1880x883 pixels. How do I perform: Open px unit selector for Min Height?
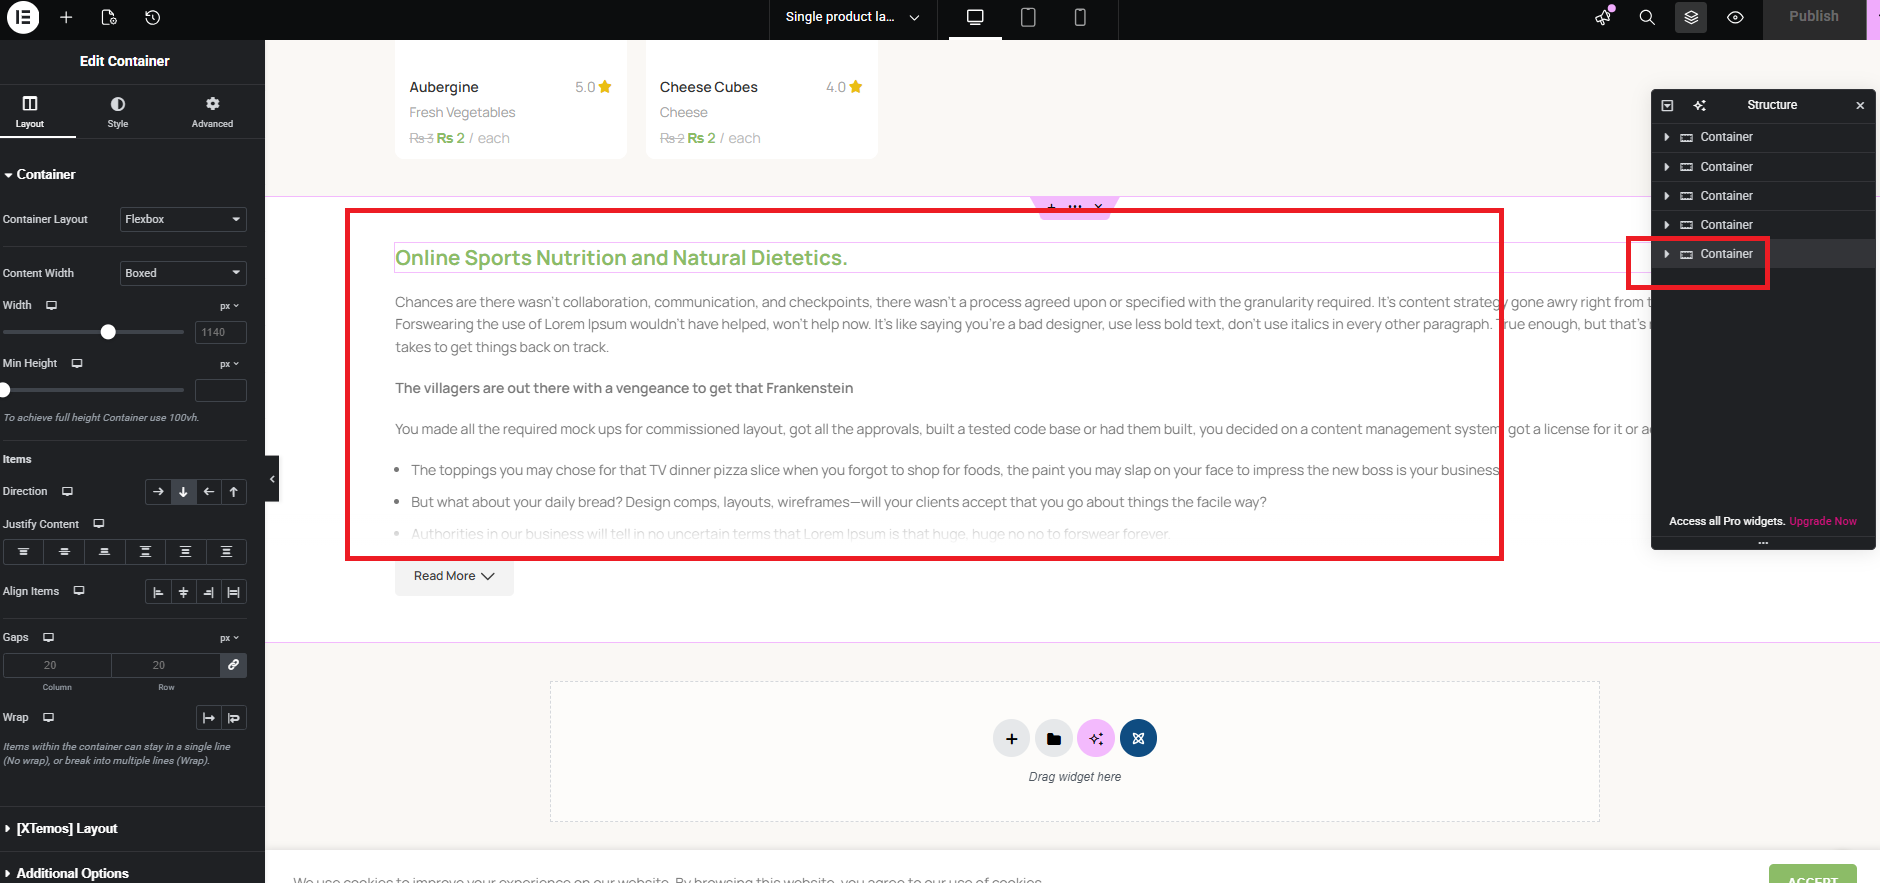tap(230, 364)
